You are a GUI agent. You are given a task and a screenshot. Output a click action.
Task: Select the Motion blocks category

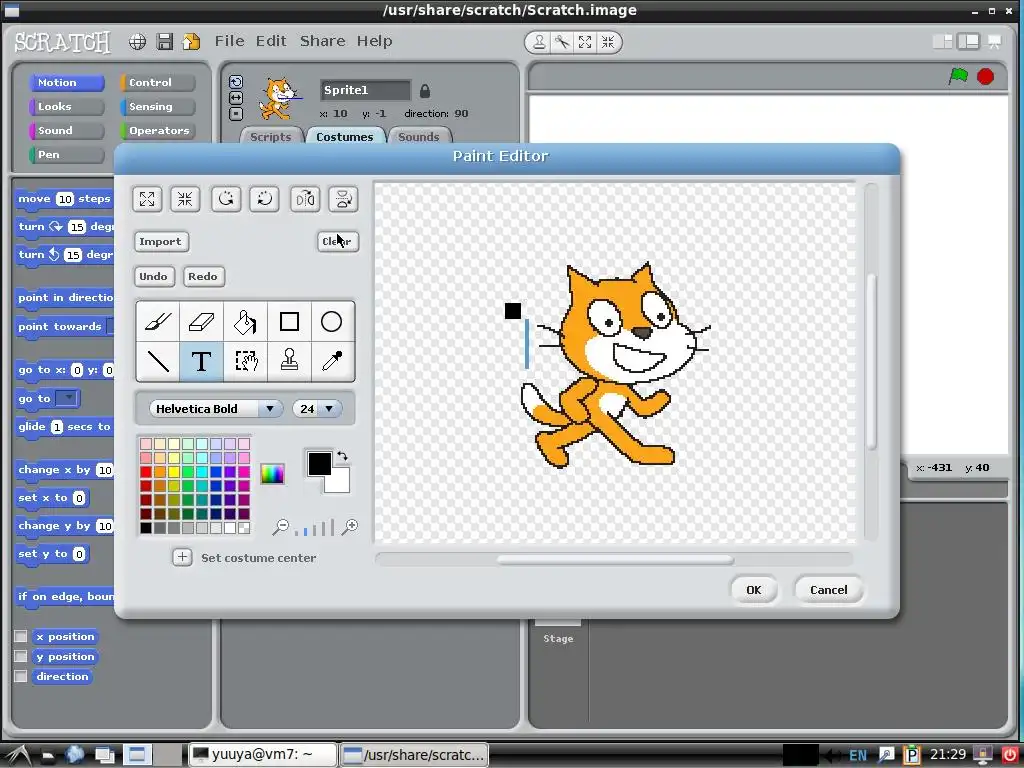[x=67, y=83]
